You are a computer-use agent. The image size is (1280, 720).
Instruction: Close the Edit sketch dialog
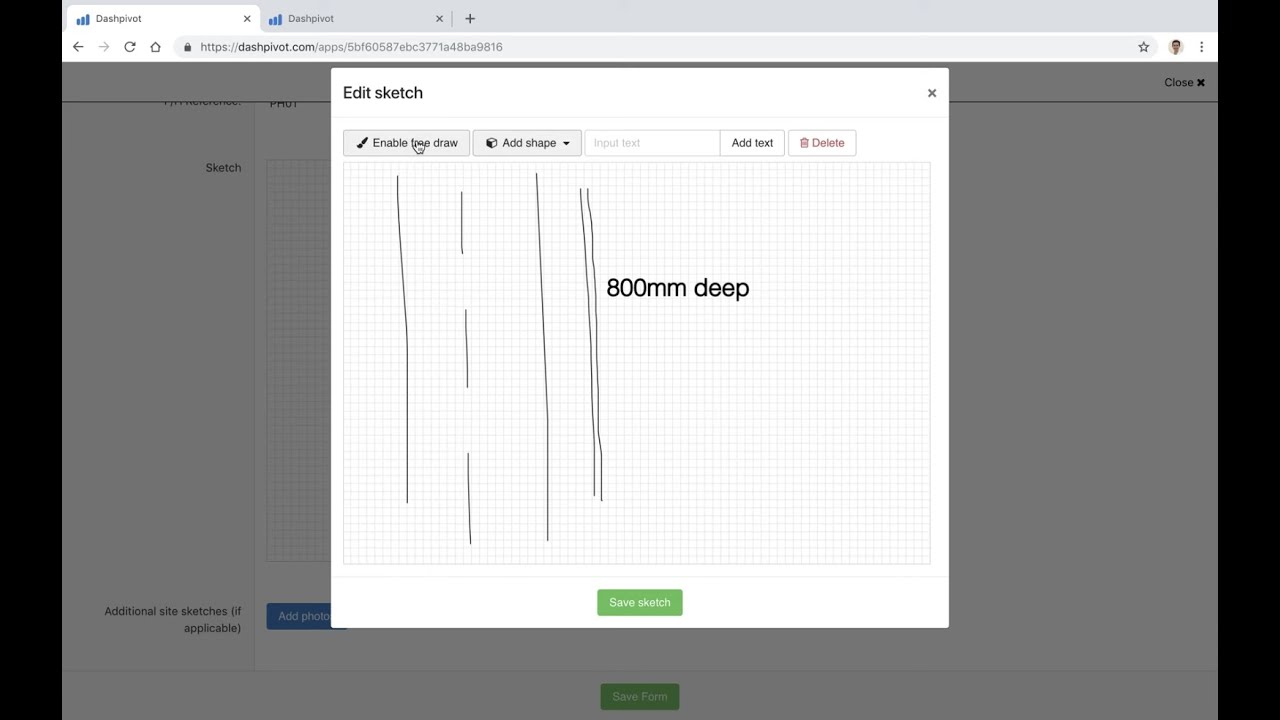(x=932, y=93)
